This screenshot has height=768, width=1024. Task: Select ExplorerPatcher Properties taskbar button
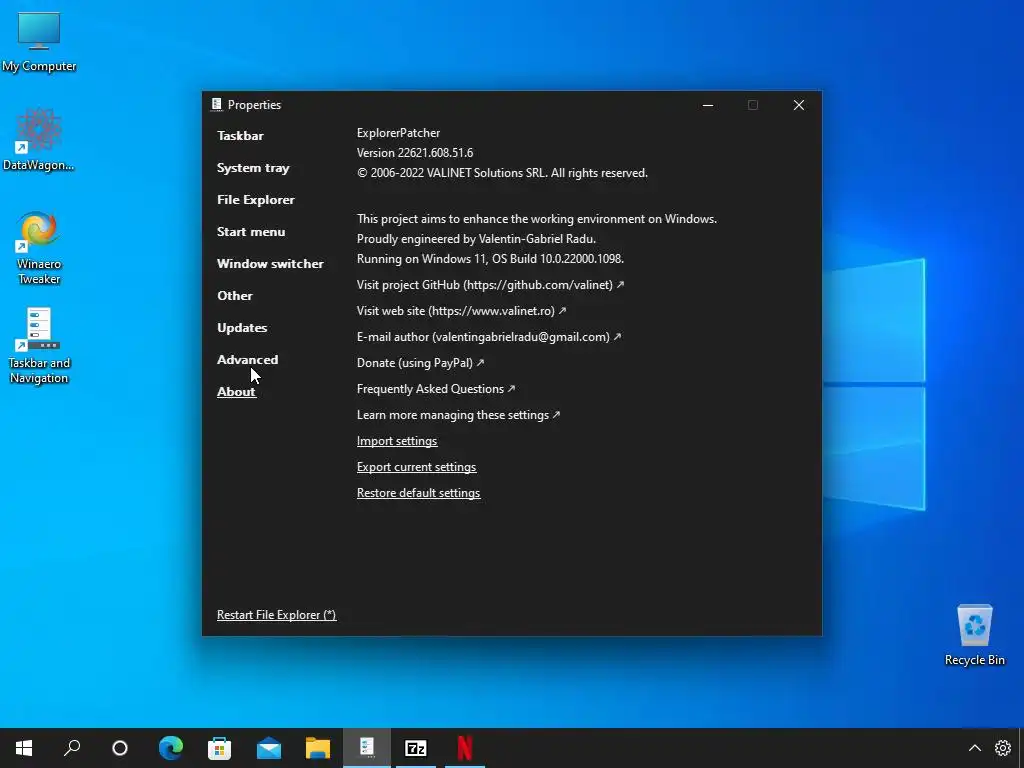(x=367, y=748)
